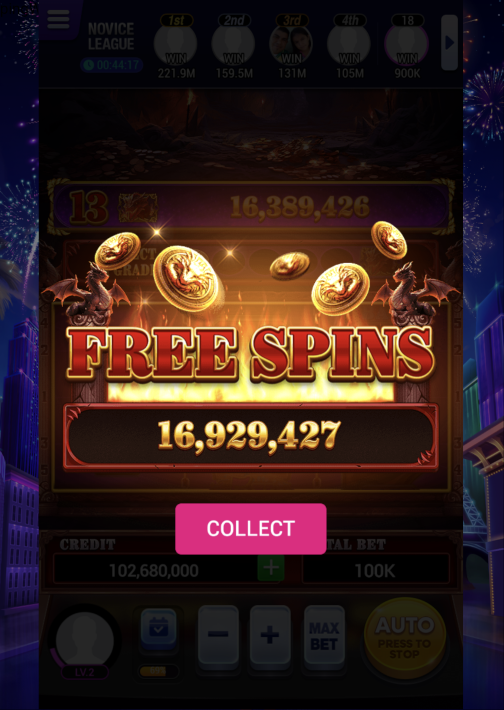This screenshot has width=504, height=710.
Task: View the 3rd place player photo
Action: (291, 45)
